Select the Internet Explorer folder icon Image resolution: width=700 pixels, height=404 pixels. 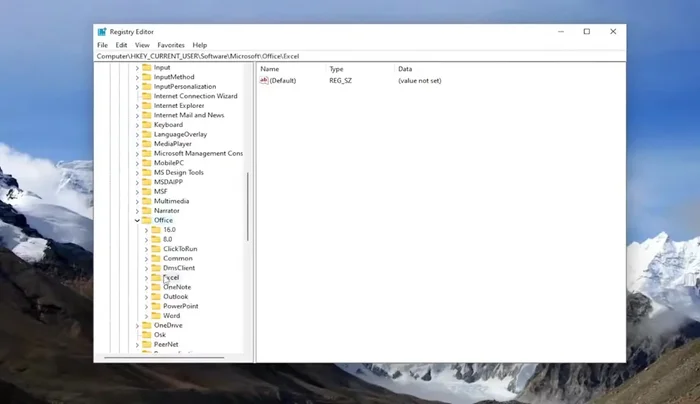coord(146,106)
